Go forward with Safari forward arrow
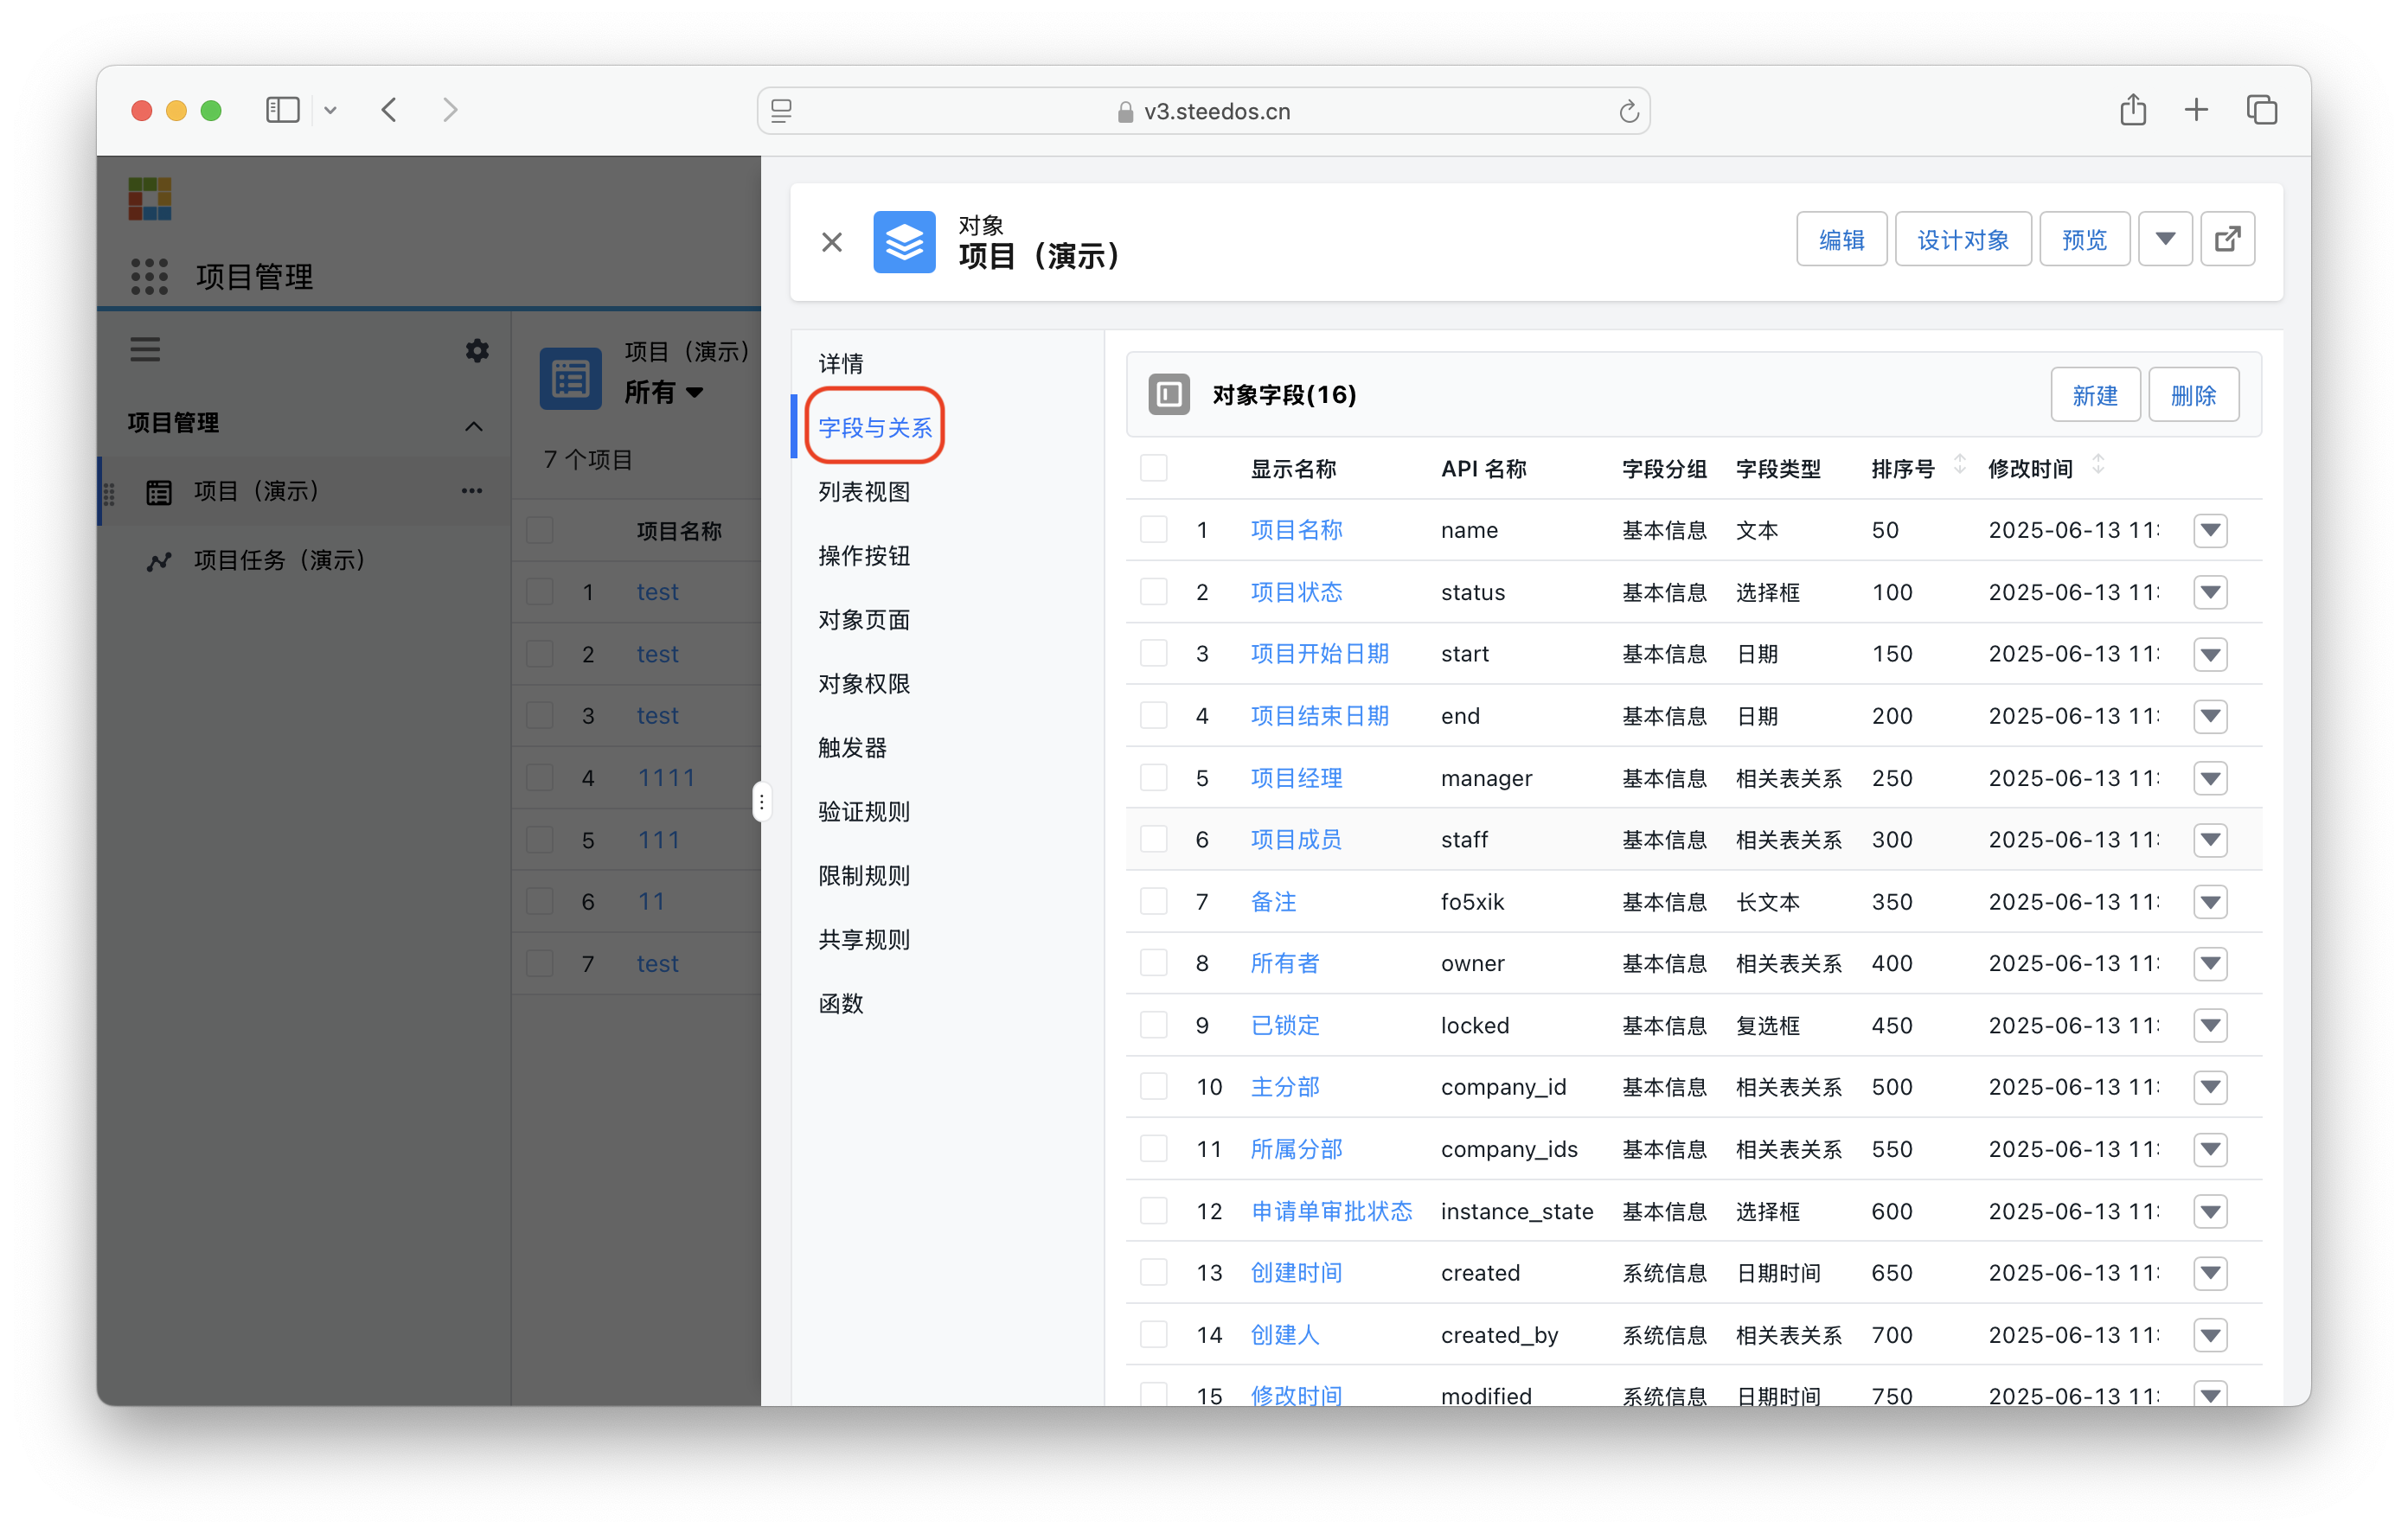The width and height of the screenshot is (2408, 1534). (450, 110)
